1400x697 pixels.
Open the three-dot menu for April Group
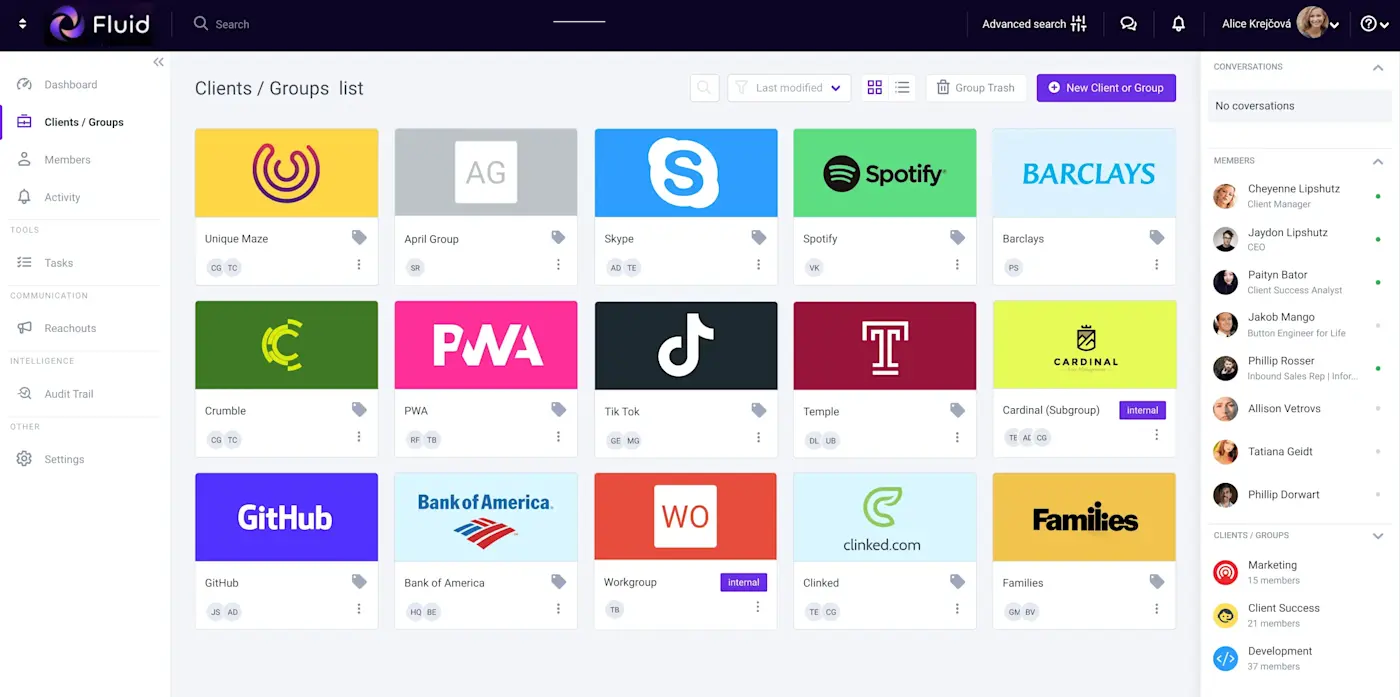558,265
